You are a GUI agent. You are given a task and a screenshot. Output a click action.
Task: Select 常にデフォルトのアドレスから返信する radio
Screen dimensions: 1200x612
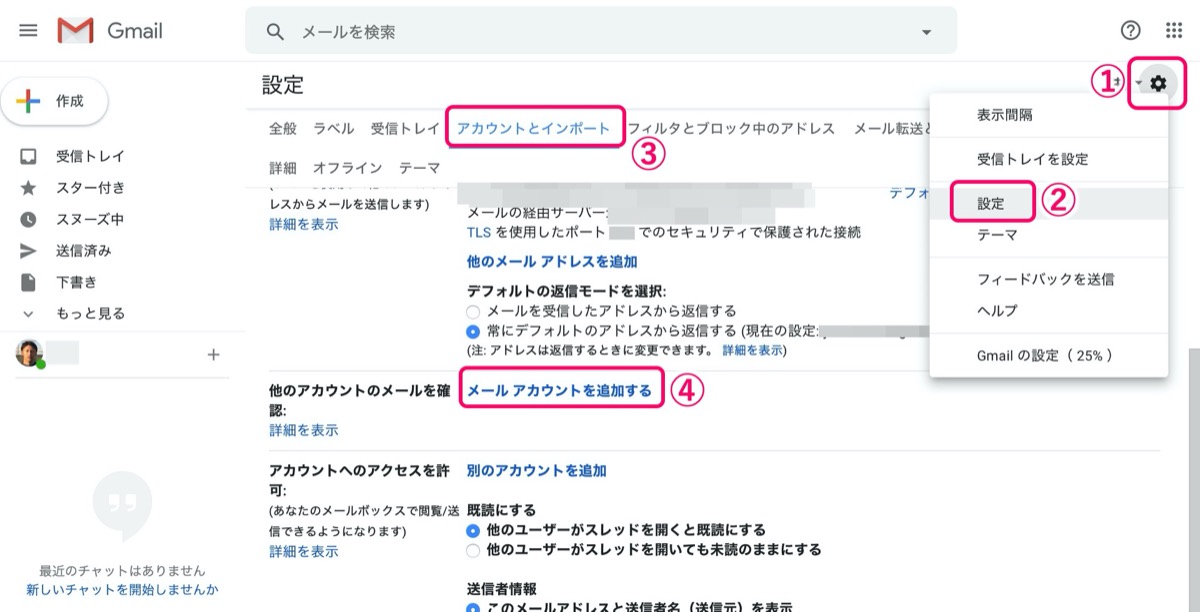click(x=473, y=330)
